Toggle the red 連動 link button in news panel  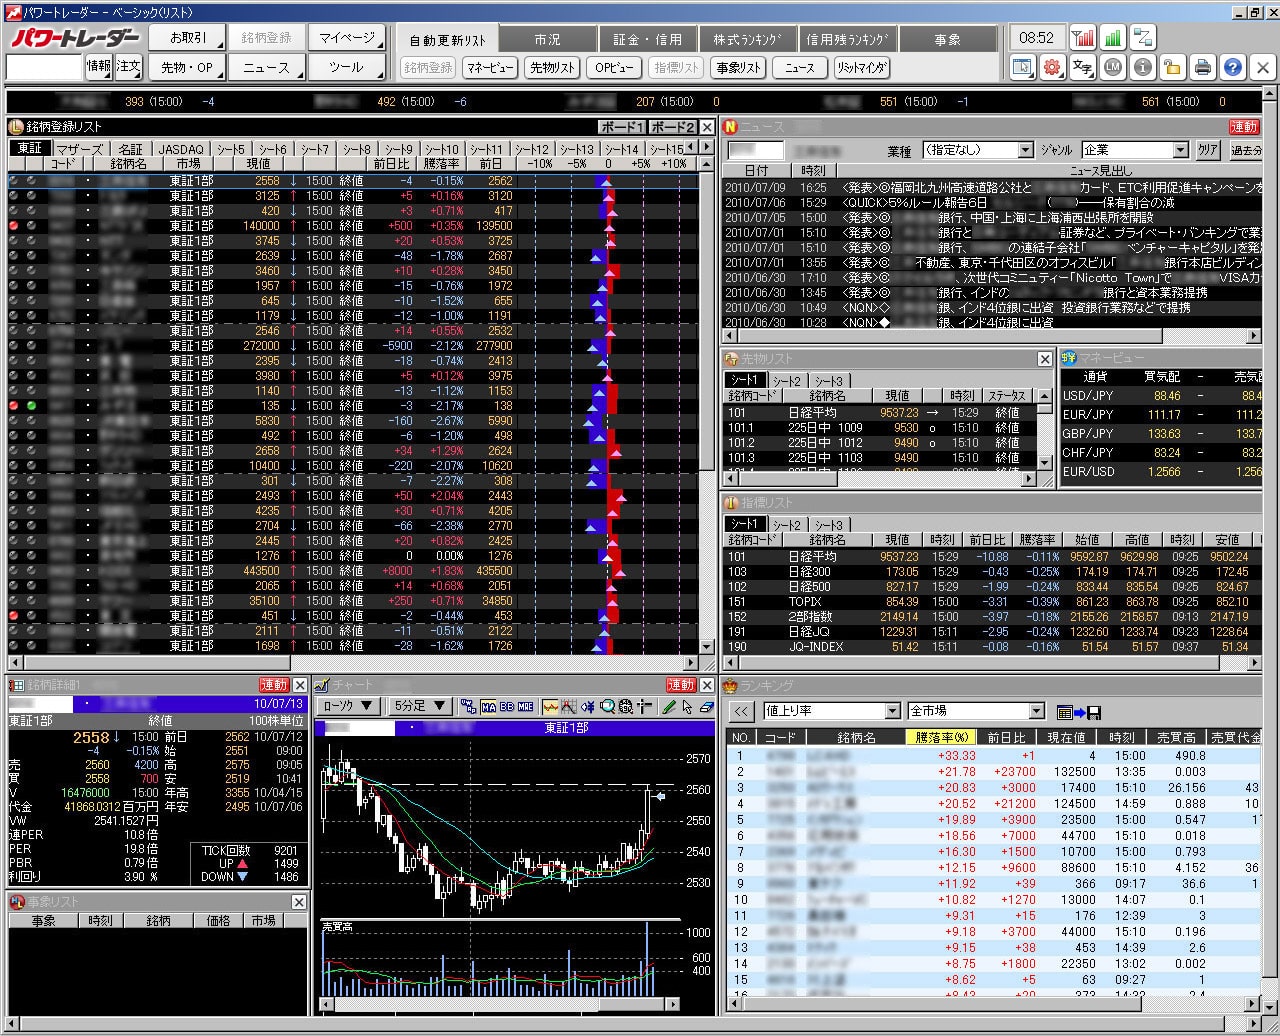coord(1244,127)
